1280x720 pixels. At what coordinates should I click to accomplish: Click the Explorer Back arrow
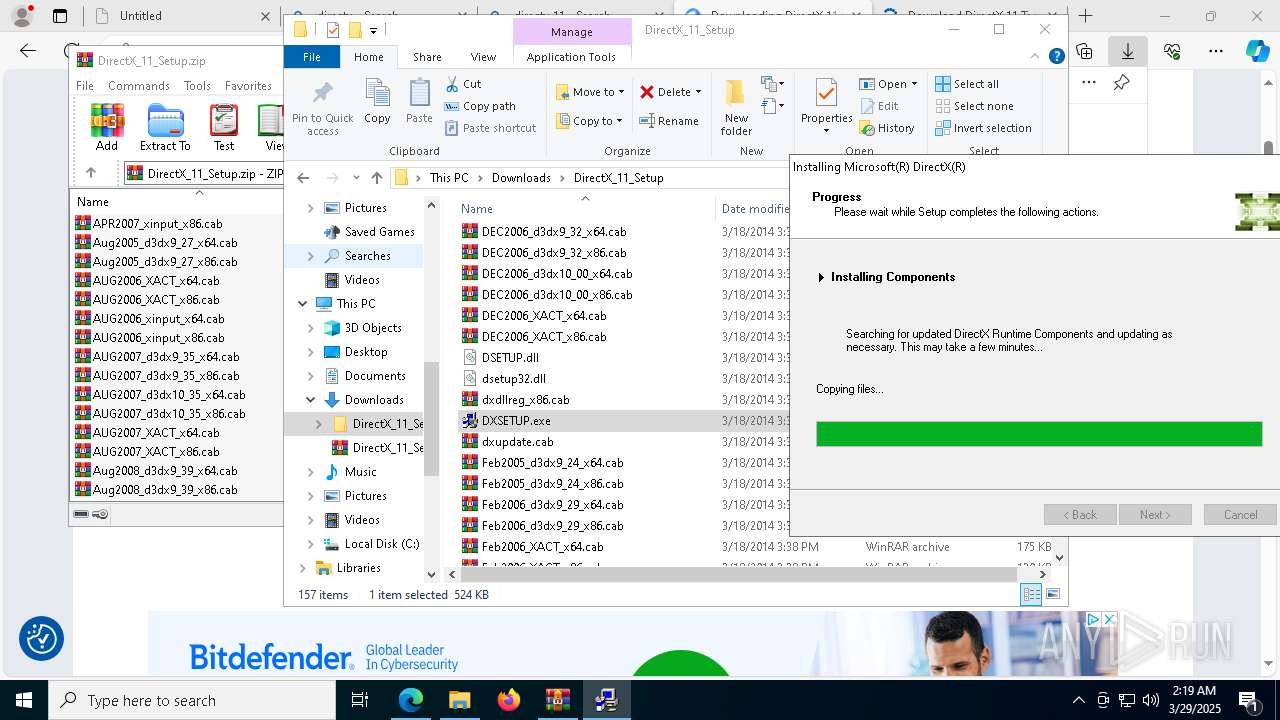pos(303,178)
